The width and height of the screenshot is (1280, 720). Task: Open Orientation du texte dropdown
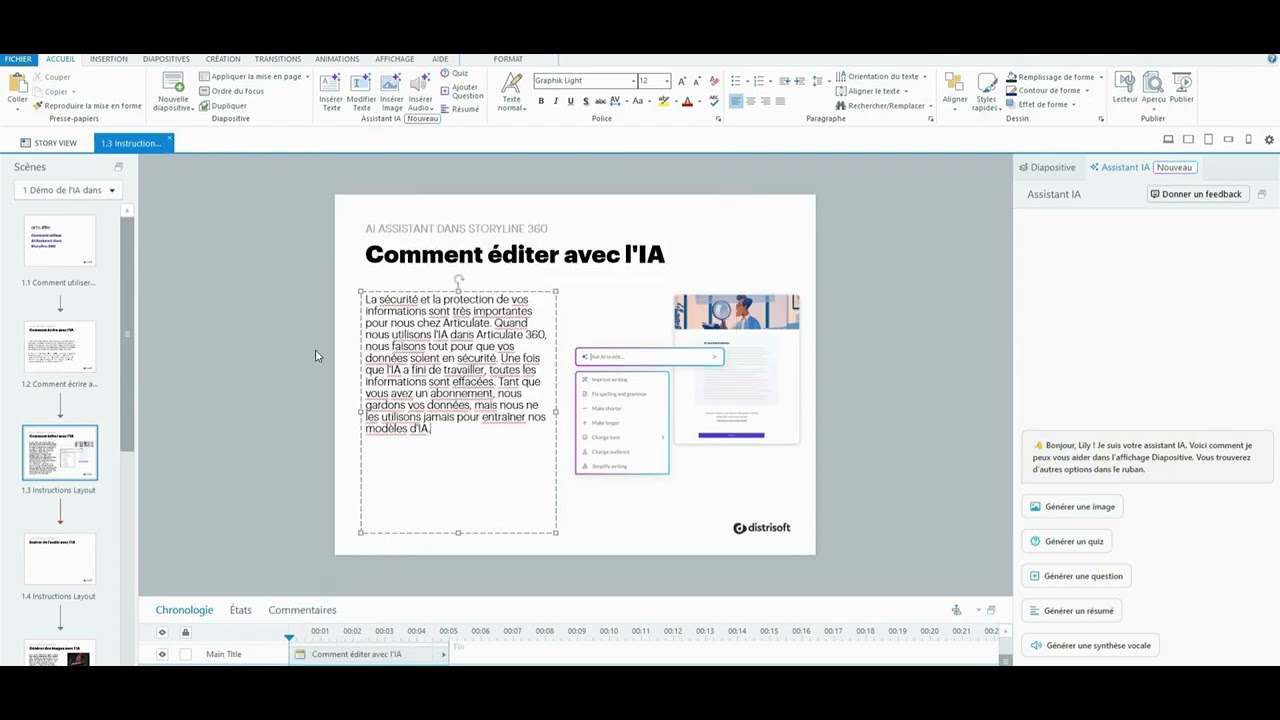point(881,76)
